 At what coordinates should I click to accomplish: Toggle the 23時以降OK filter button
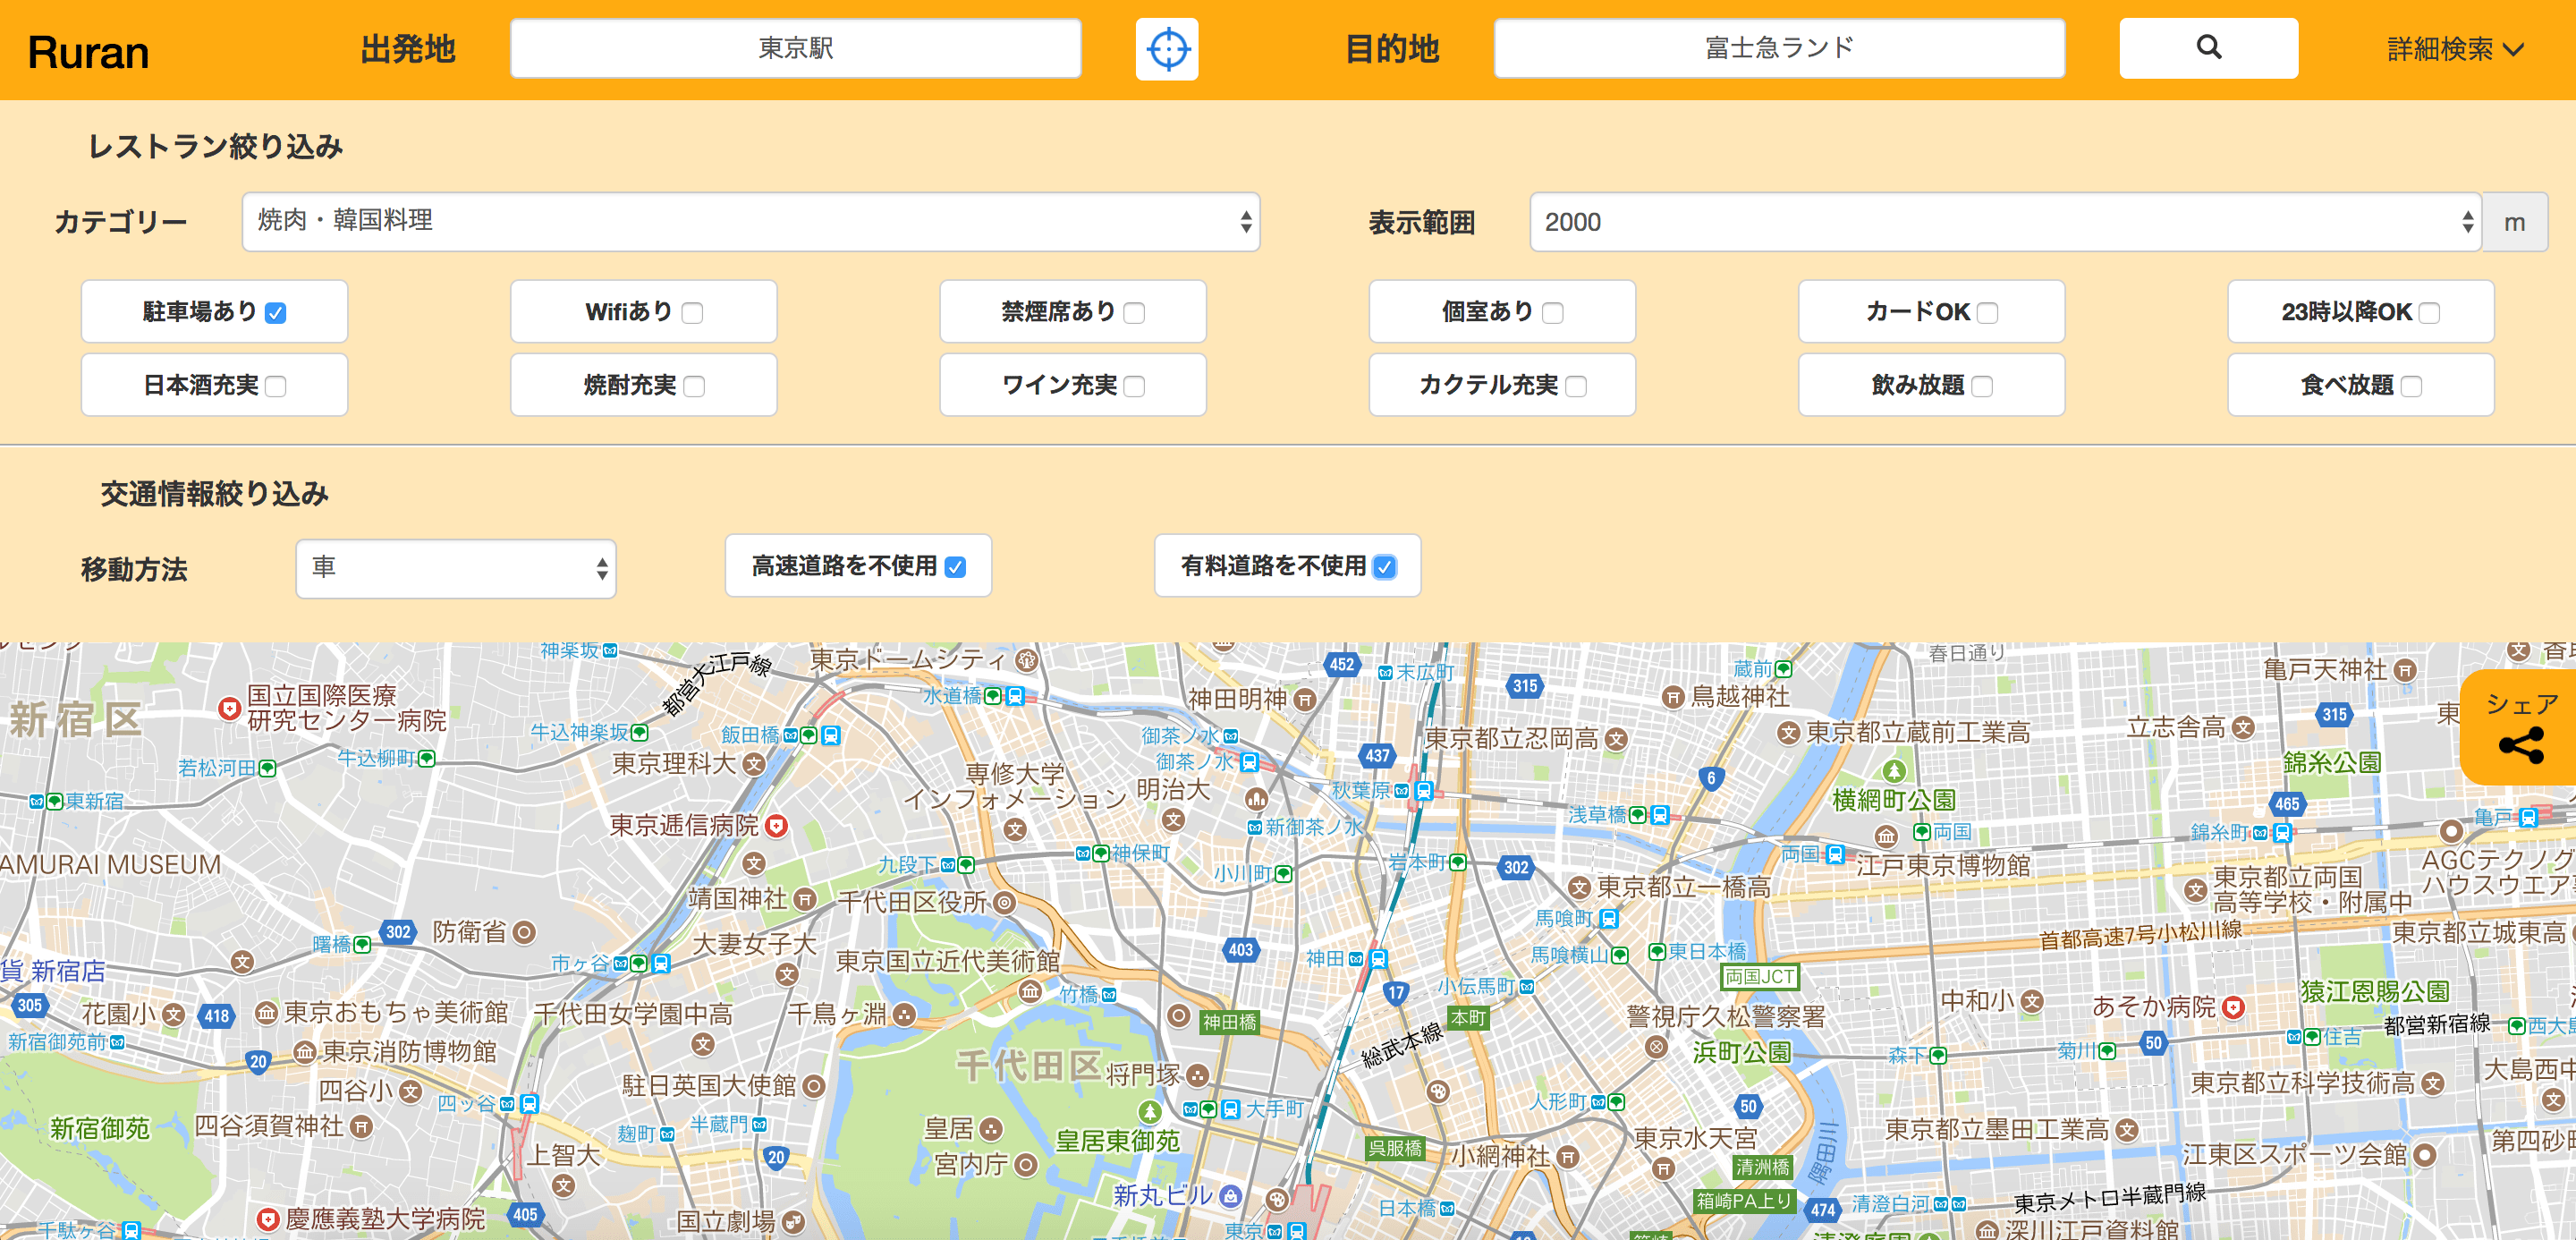pos(2360,312)
